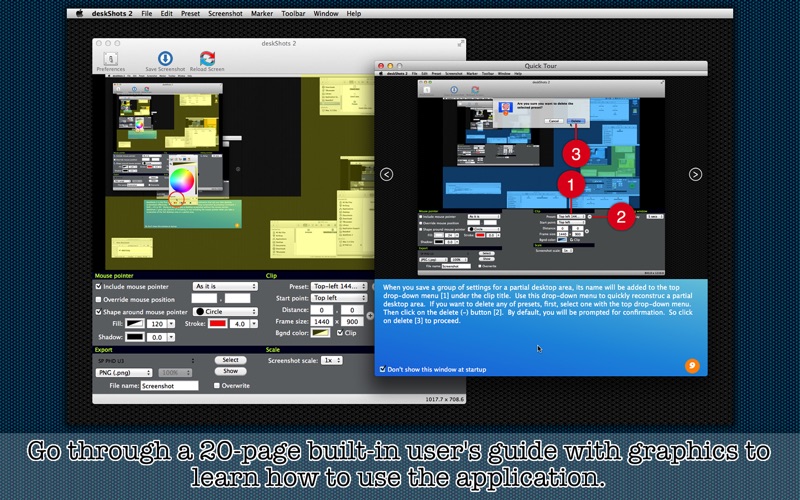Open the Marker menu
The image size is (800, 500).
tap(262, 14)
